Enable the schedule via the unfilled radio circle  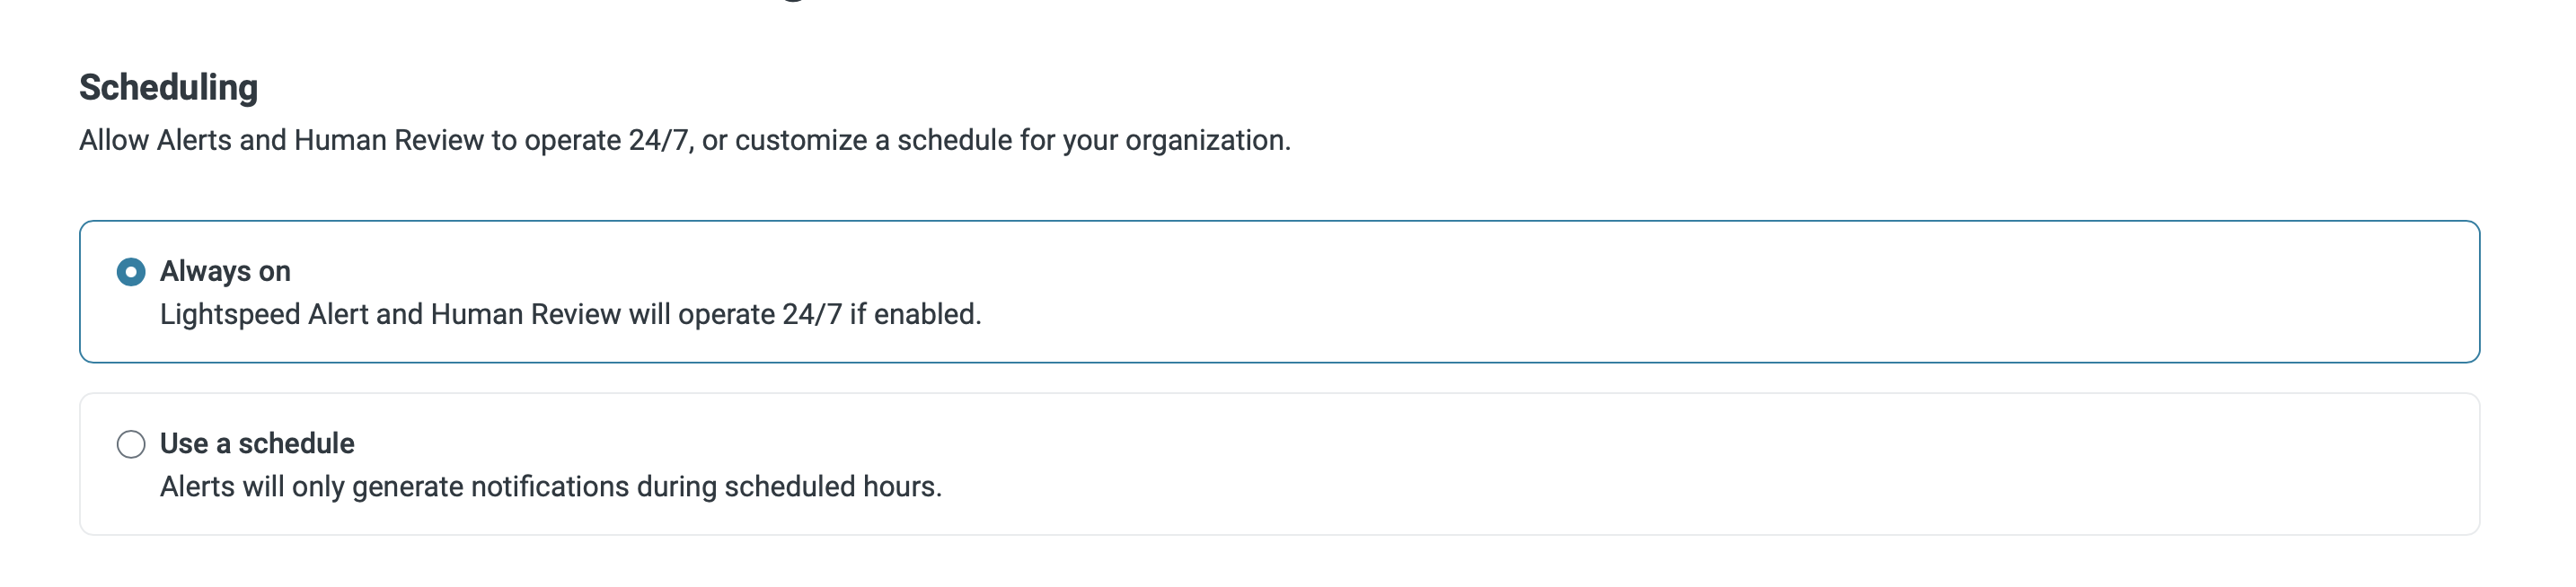click(131, 444)
